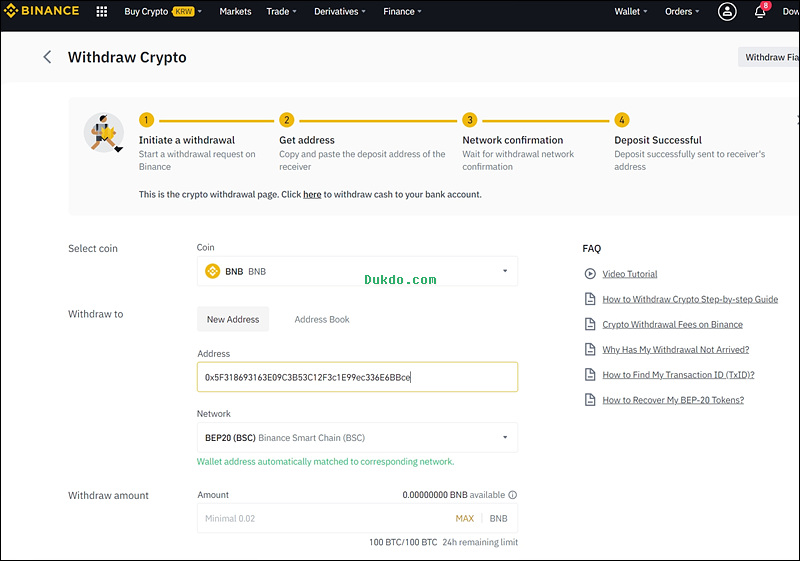Screen dimensions: 800x561
Task: Select the New Address tab
Action: (x=233, y=319)
